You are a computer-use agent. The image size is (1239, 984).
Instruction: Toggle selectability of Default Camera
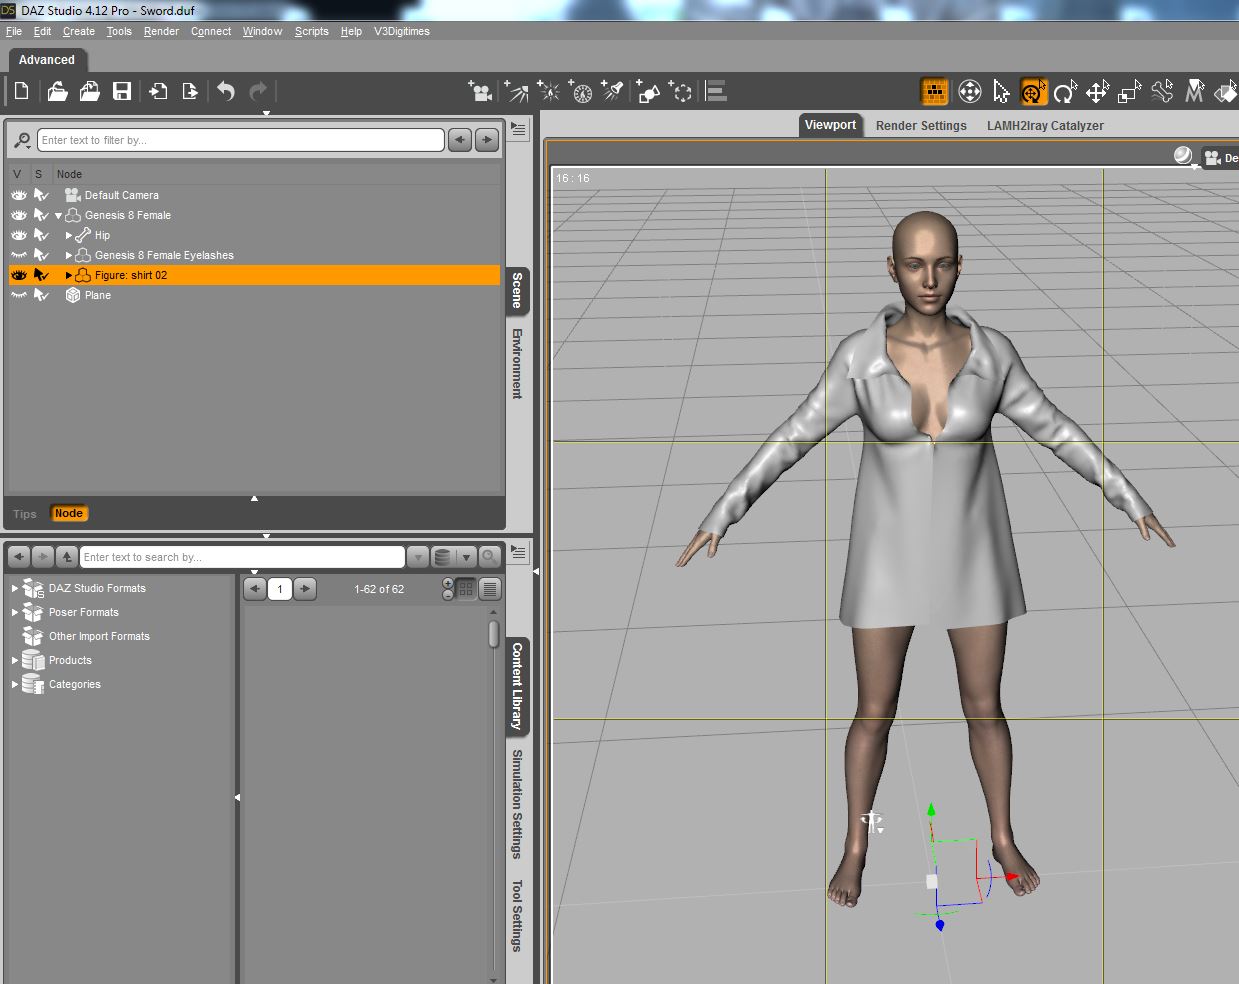pyautogui.click(x=41, y=195)
